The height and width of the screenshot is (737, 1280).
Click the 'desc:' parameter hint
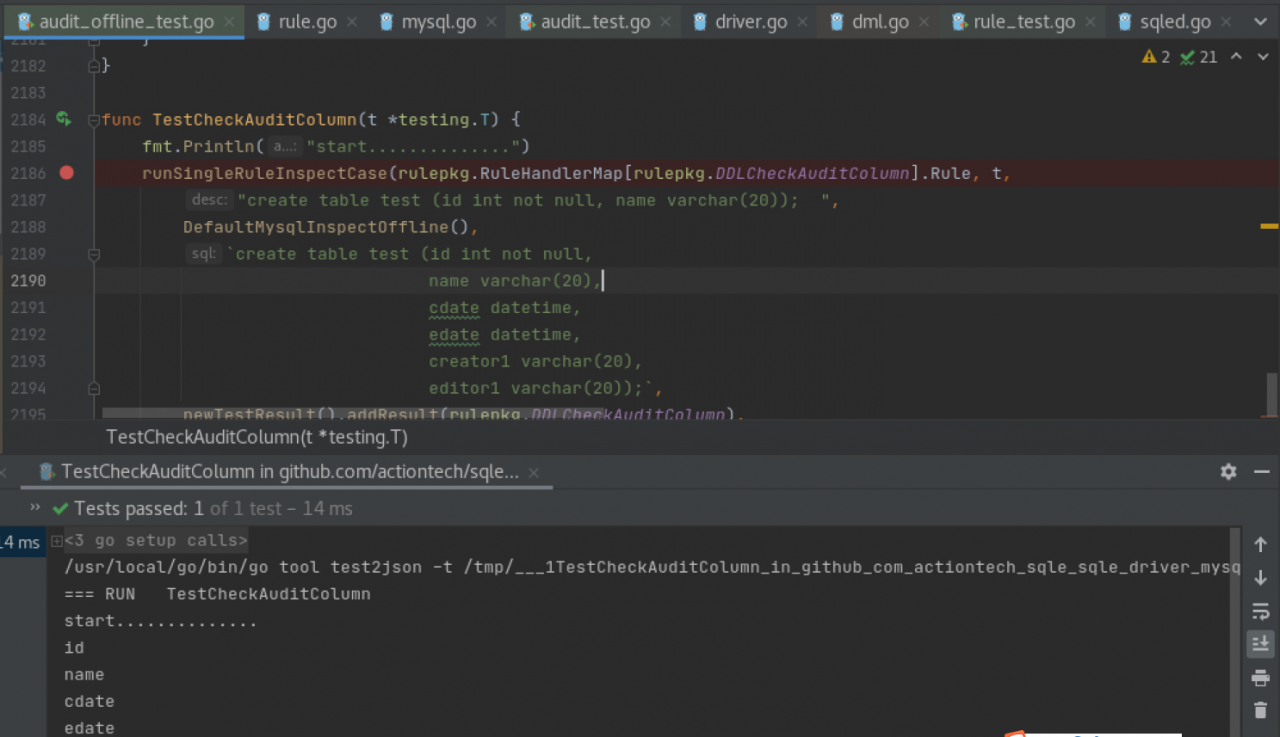(x=209, y=200)
